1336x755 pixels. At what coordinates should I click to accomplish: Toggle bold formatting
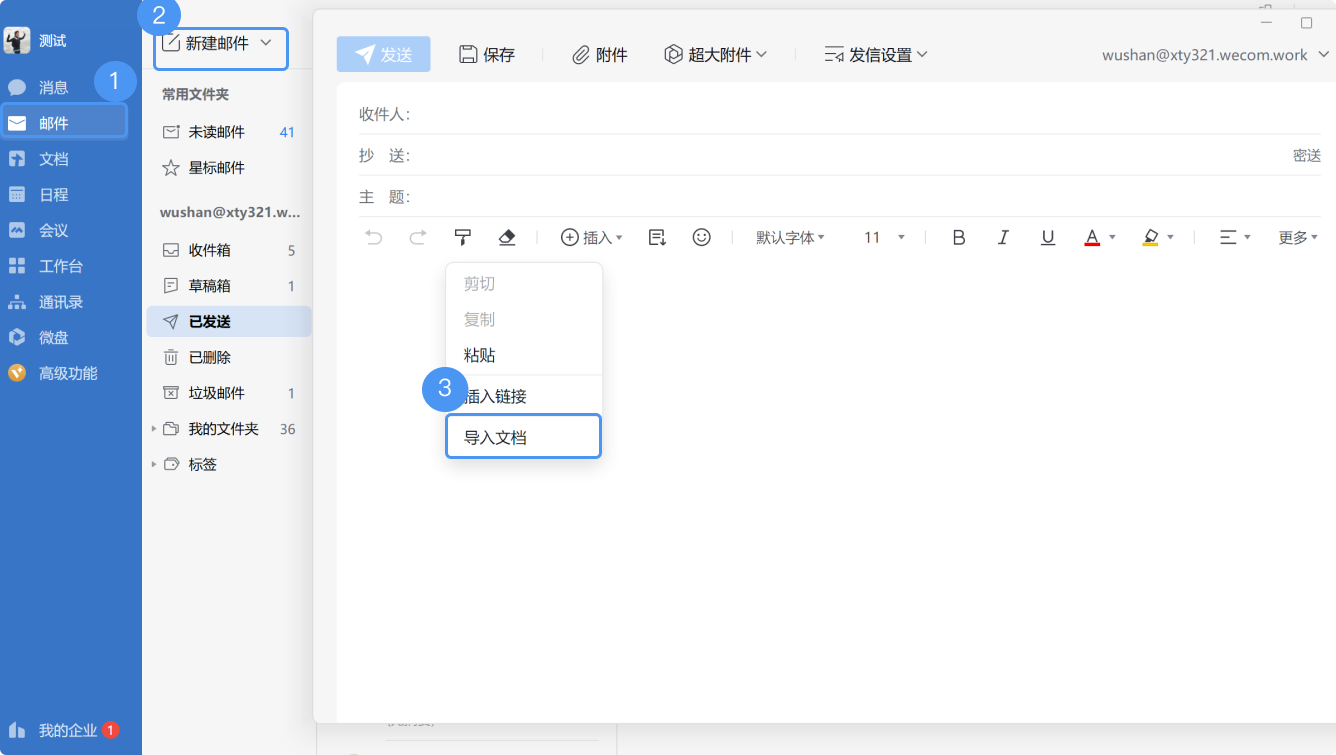958,237
